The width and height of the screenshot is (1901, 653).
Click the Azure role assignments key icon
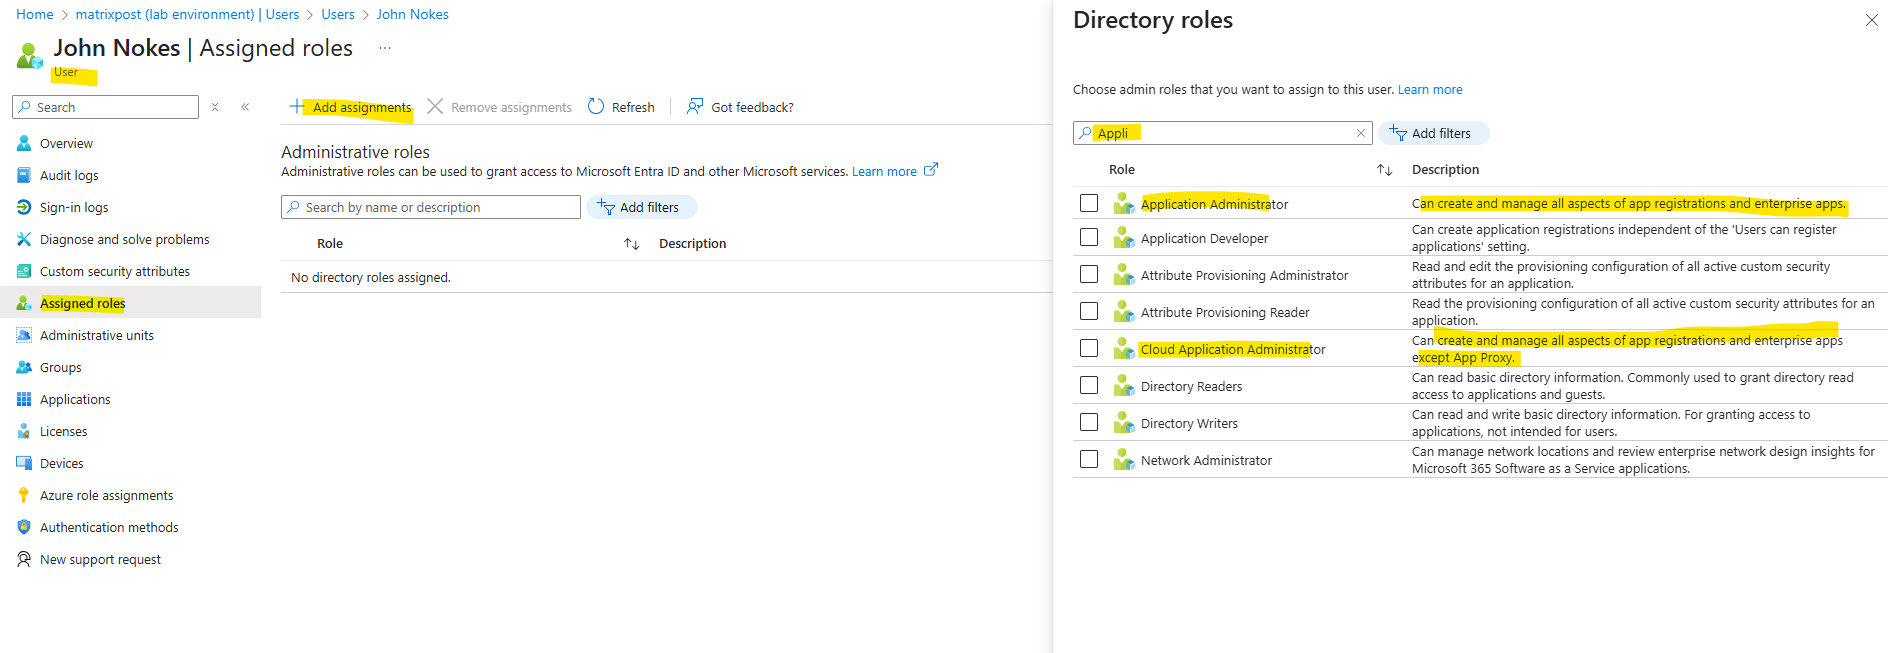[24, 495]
